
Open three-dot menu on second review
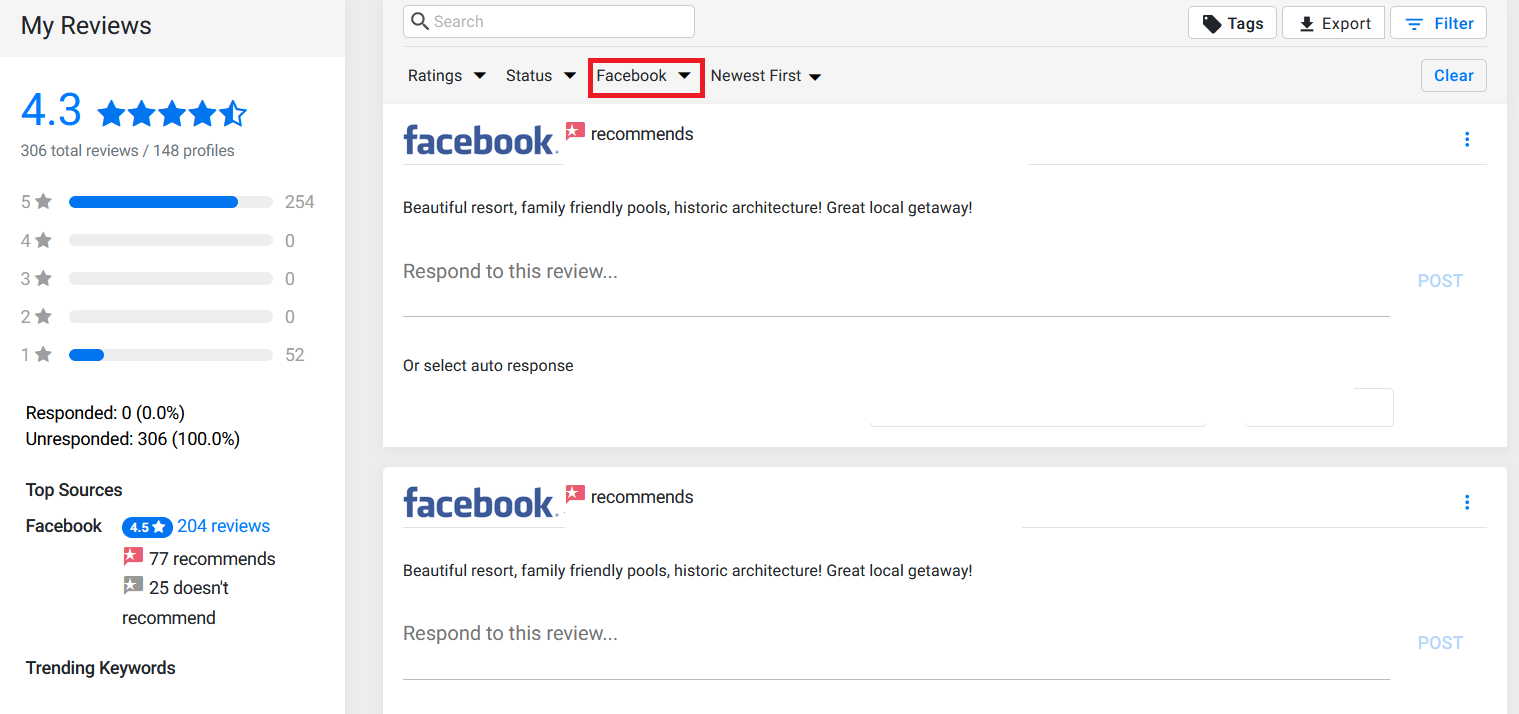click(x=1467, y=502)
